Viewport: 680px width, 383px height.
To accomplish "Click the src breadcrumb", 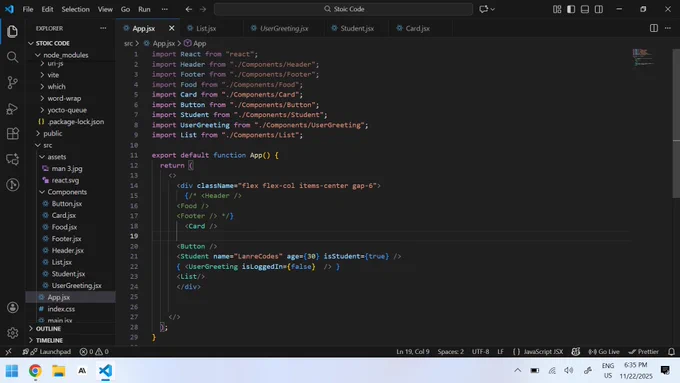I will [128, 43].
